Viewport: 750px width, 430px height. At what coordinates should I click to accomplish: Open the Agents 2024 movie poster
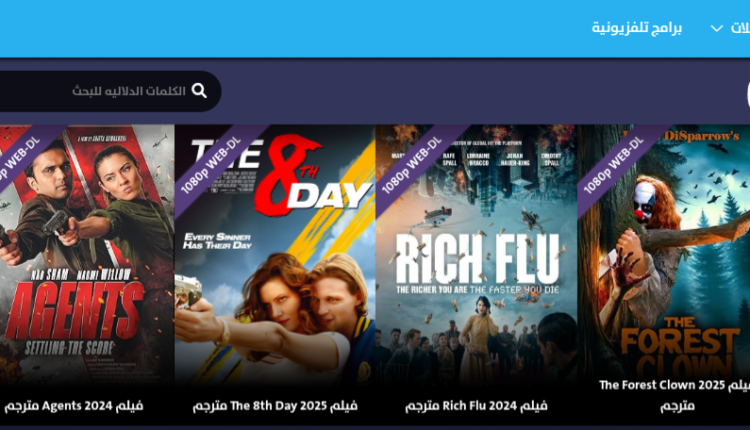[x=87, y=254]
